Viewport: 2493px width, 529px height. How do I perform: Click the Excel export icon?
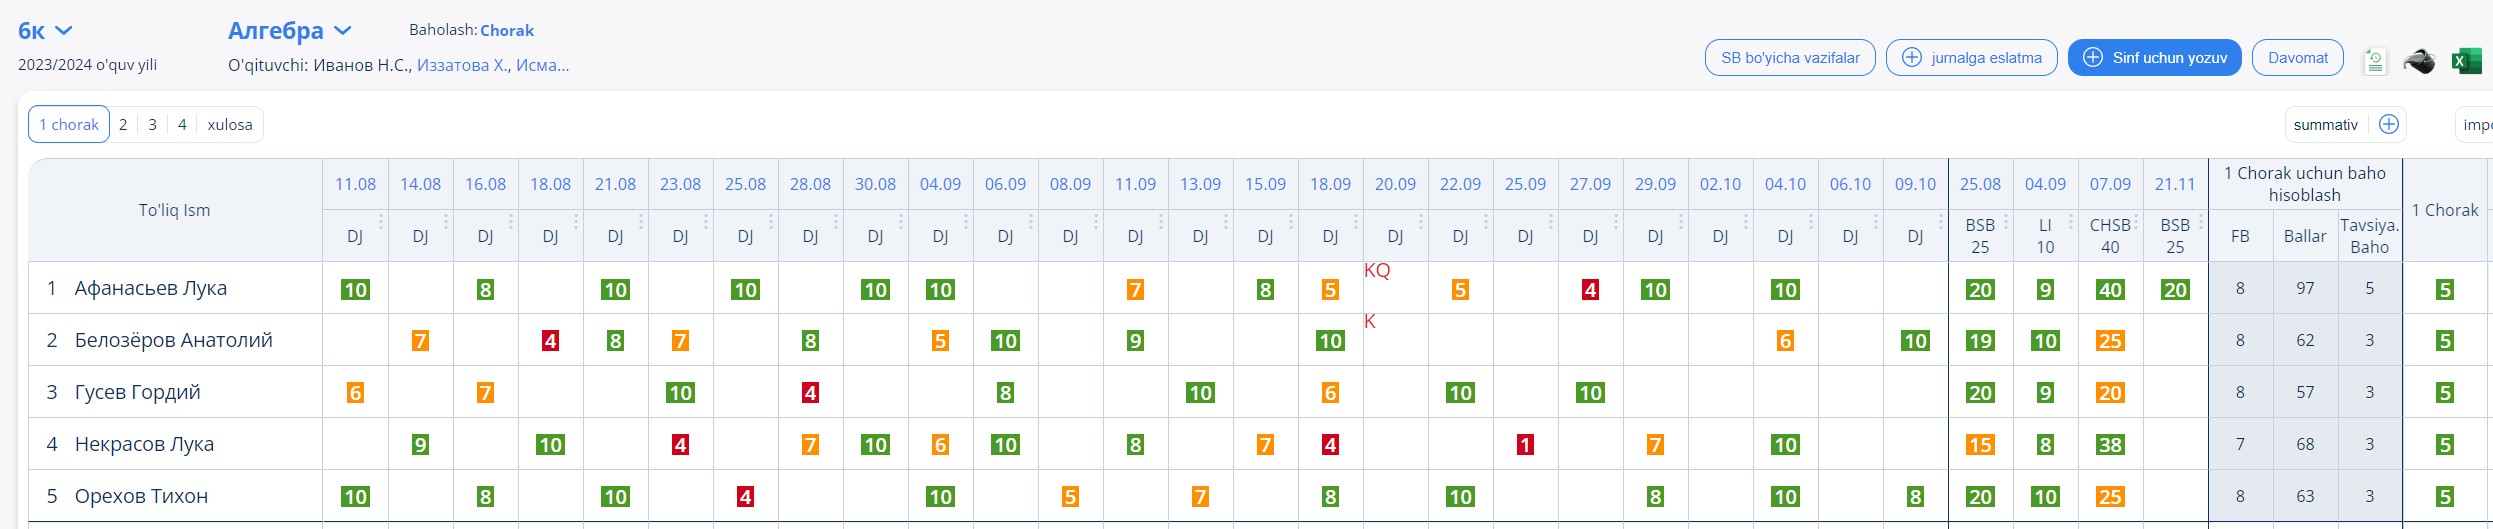click(x=2466, y=61)
